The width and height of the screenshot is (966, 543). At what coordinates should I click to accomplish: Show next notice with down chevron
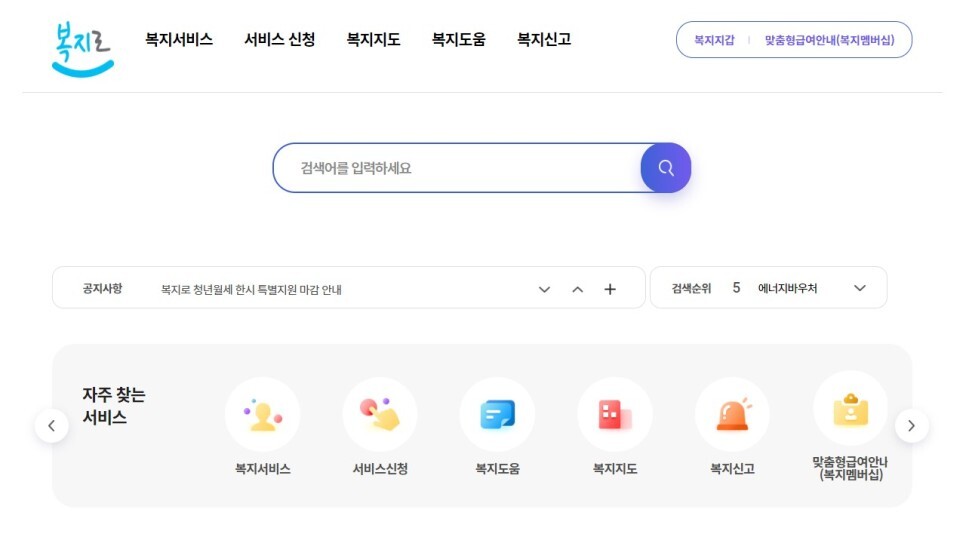click(544, 289)
